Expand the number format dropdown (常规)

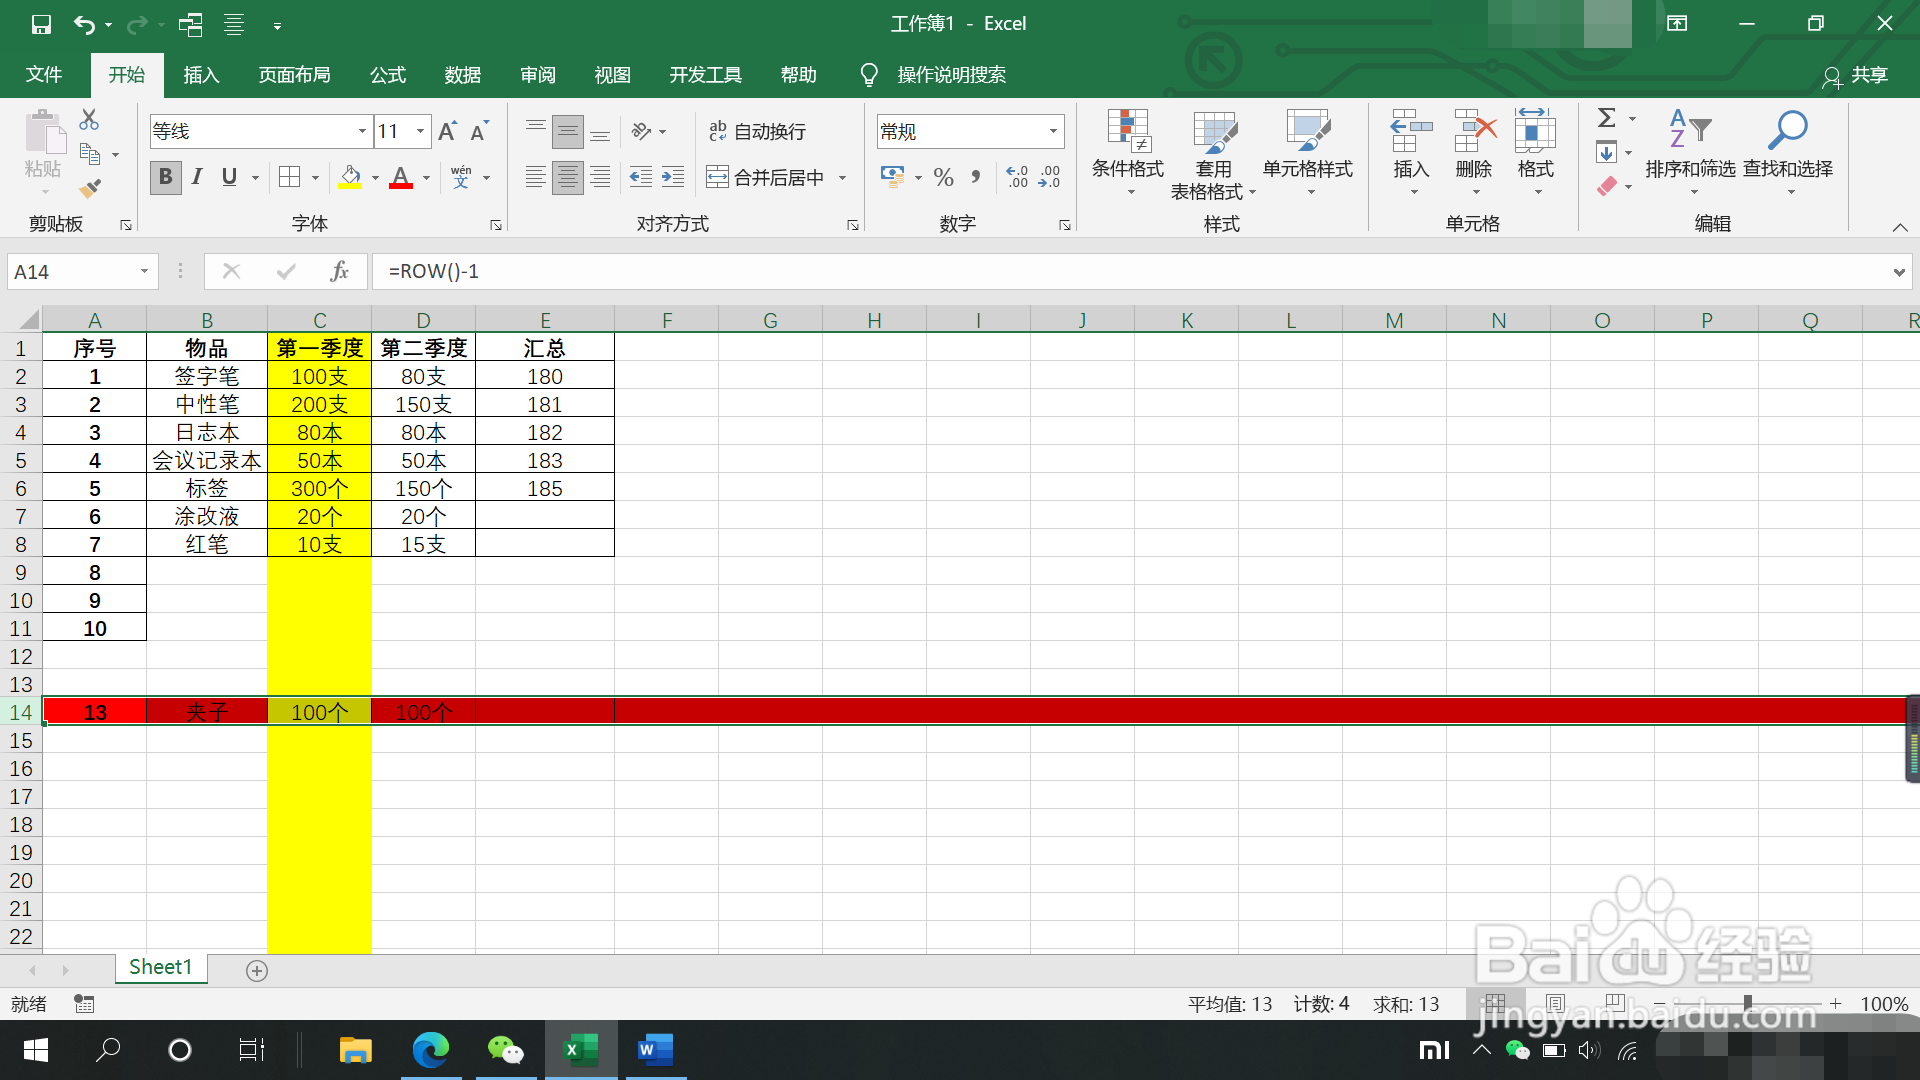[x=1053, y=131]
